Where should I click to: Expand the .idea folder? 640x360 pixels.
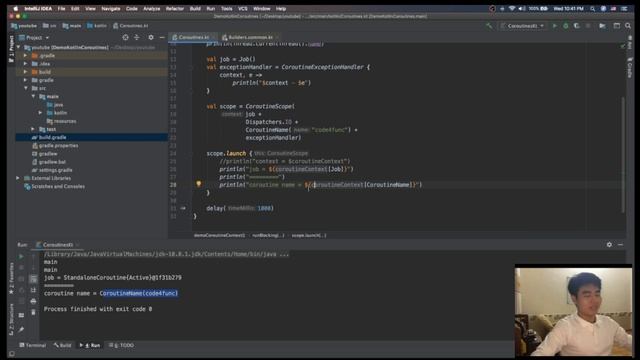[x=26, y=64]
